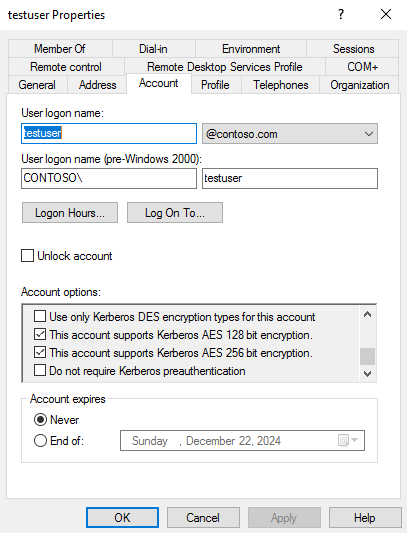Enable Use only Kerberos DES encryption
Image resolution: width=407 pixels, height=533 pixels.
tap(40, 316)
